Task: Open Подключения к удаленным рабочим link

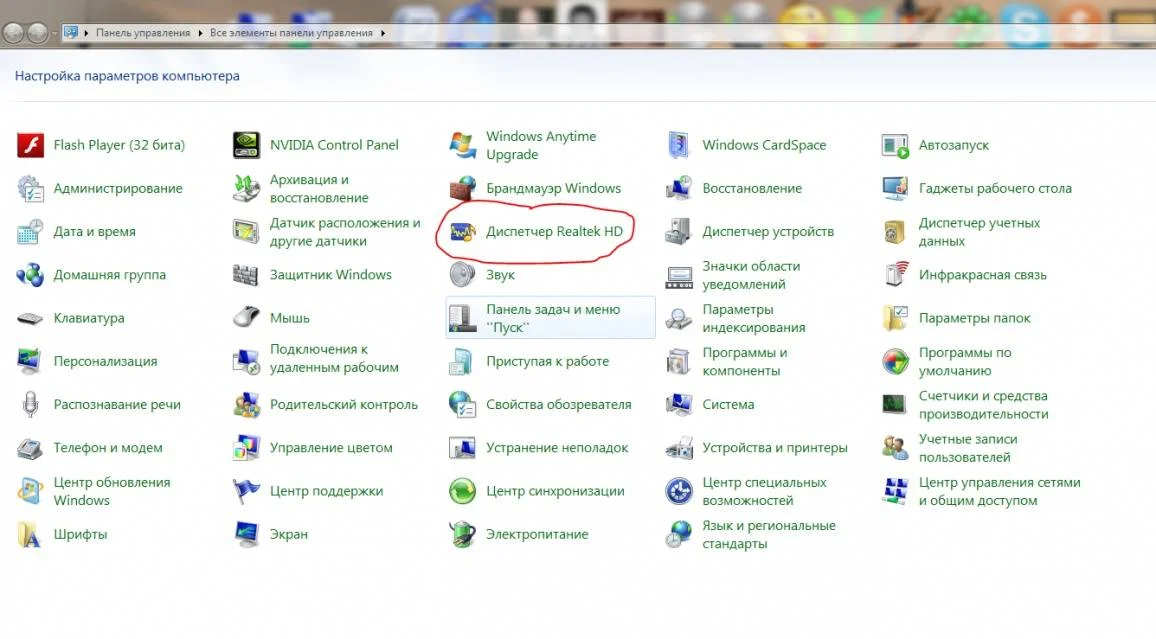Action: 334,358
